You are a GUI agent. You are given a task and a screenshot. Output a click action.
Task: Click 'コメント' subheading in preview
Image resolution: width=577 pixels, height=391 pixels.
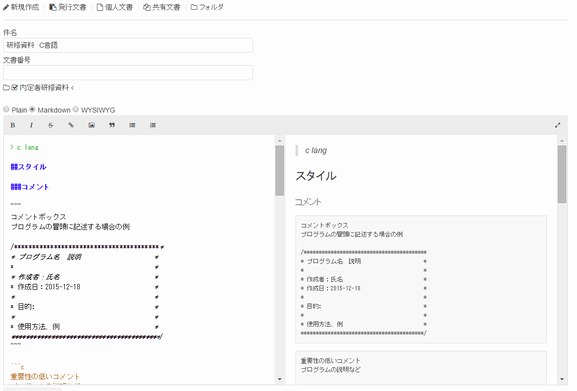coord(308,202)
